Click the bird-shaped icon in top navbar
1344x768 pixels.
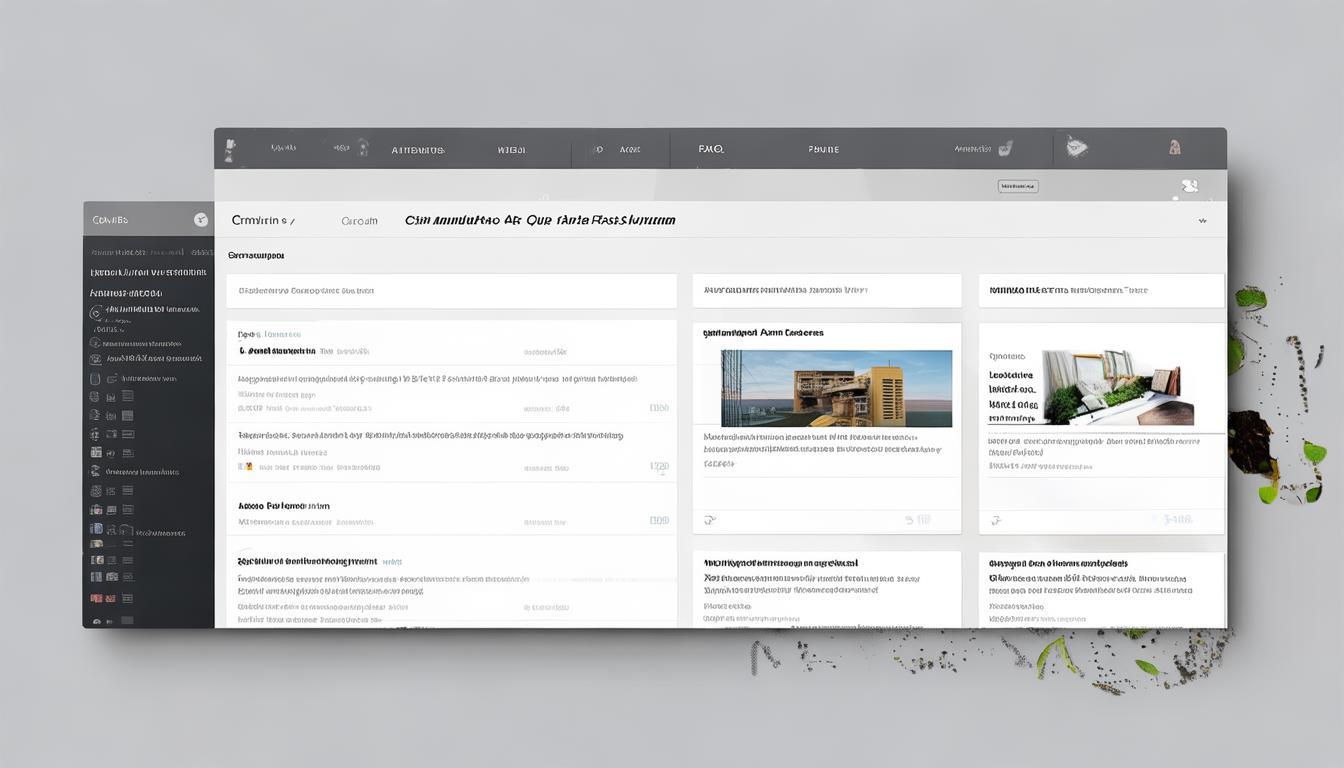click(x=1076, y=148)
